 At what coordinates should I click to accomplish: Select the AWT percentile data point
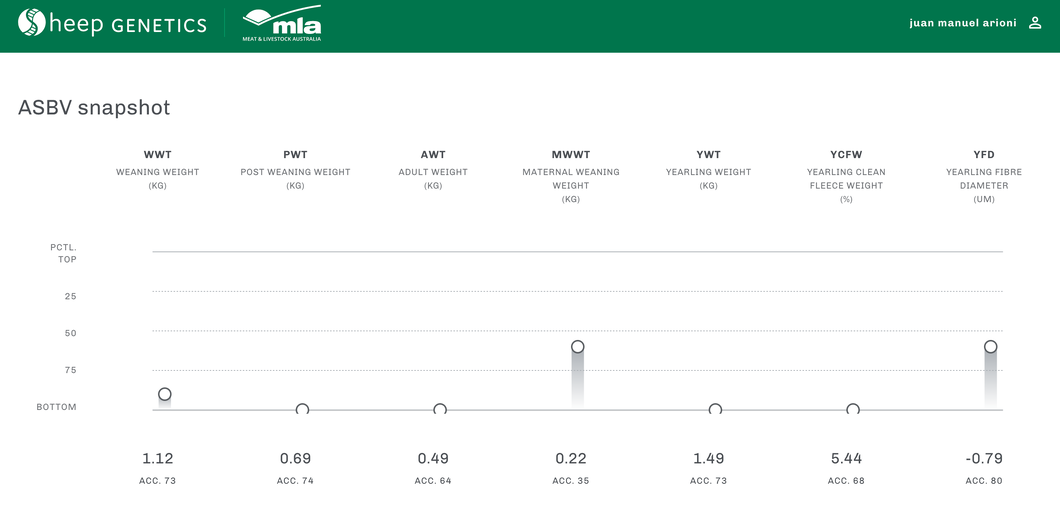[x=440, y=409]
